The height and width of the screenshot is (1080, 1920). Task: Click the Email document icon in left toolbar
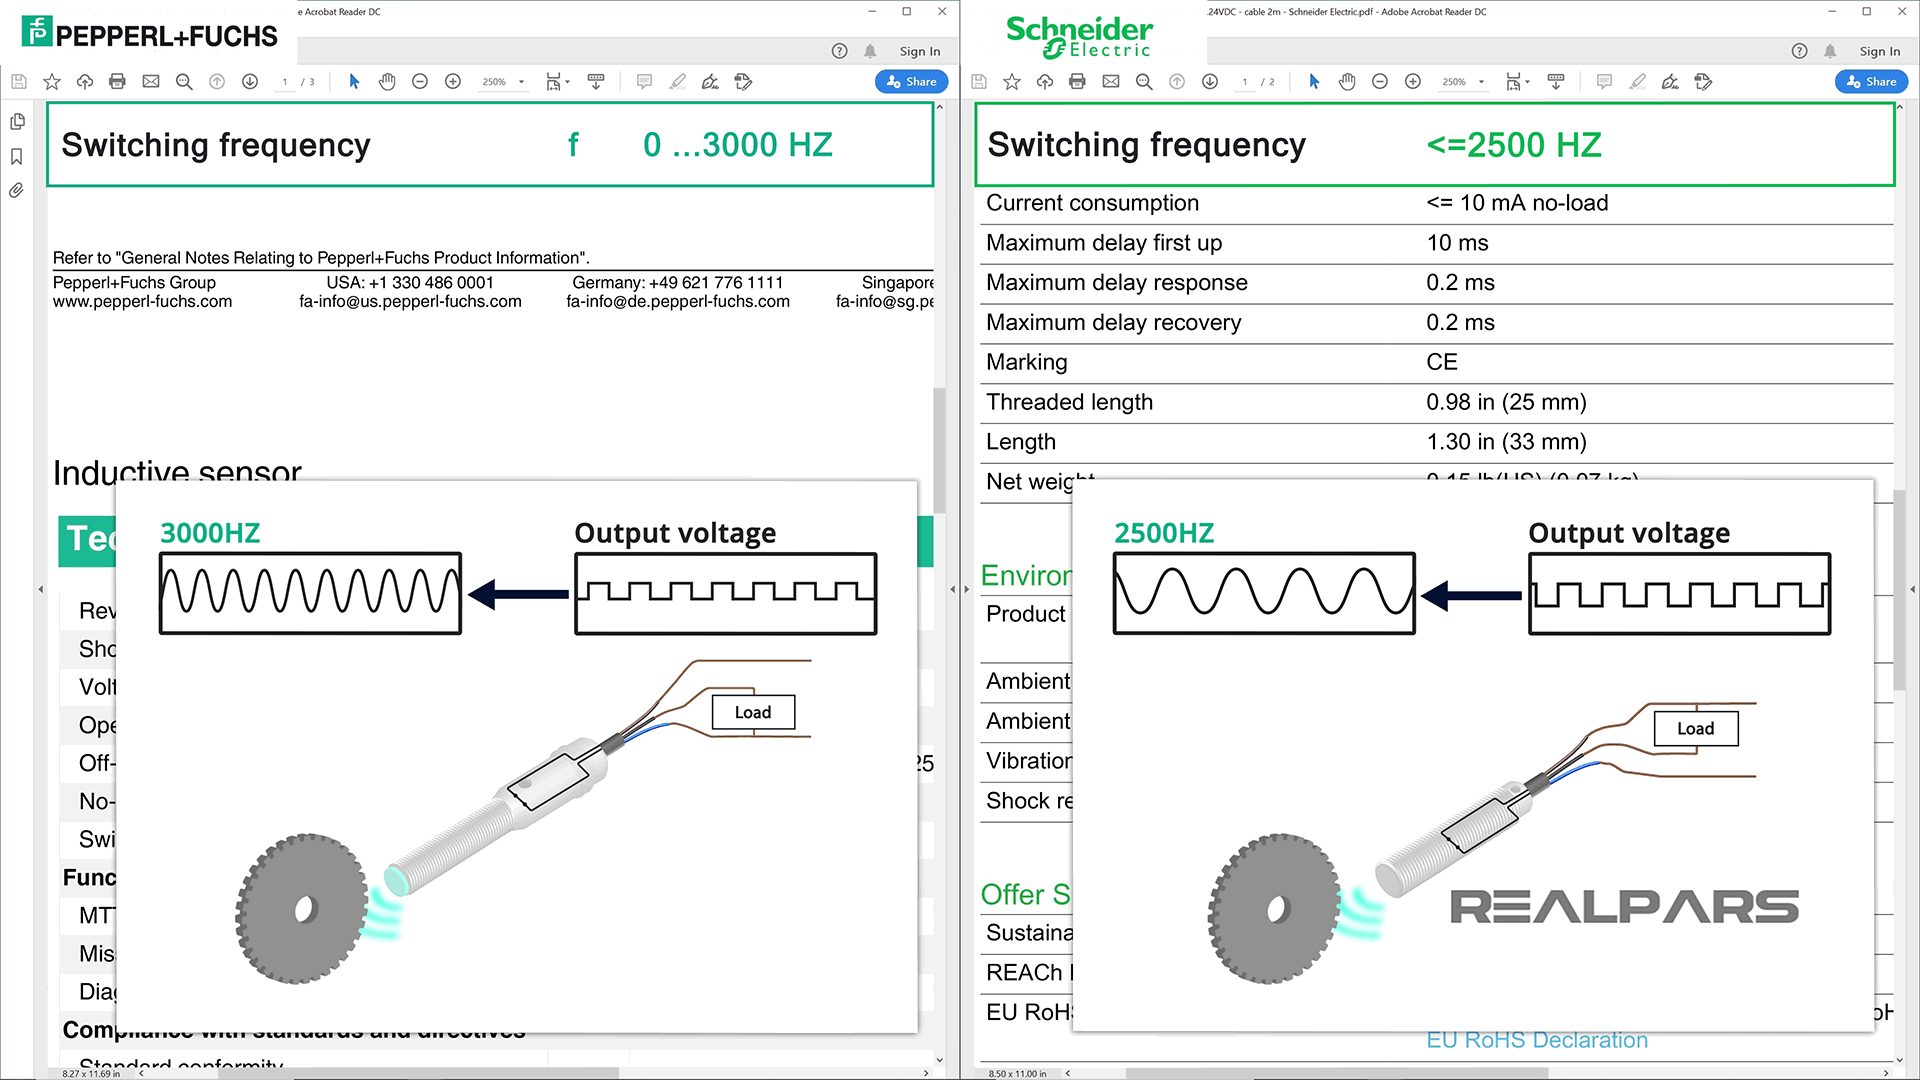(x=151, y=81)
